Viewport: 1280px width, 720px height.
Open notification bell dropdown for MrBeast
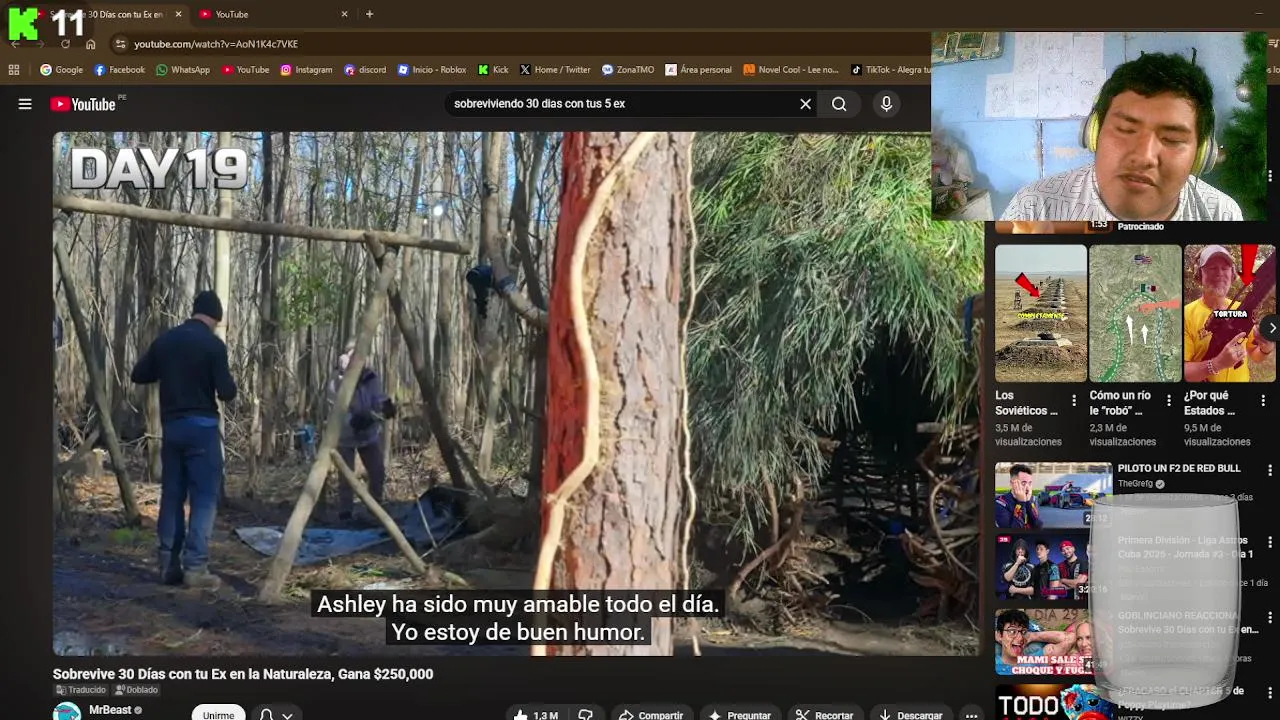[x=275, y=715]
